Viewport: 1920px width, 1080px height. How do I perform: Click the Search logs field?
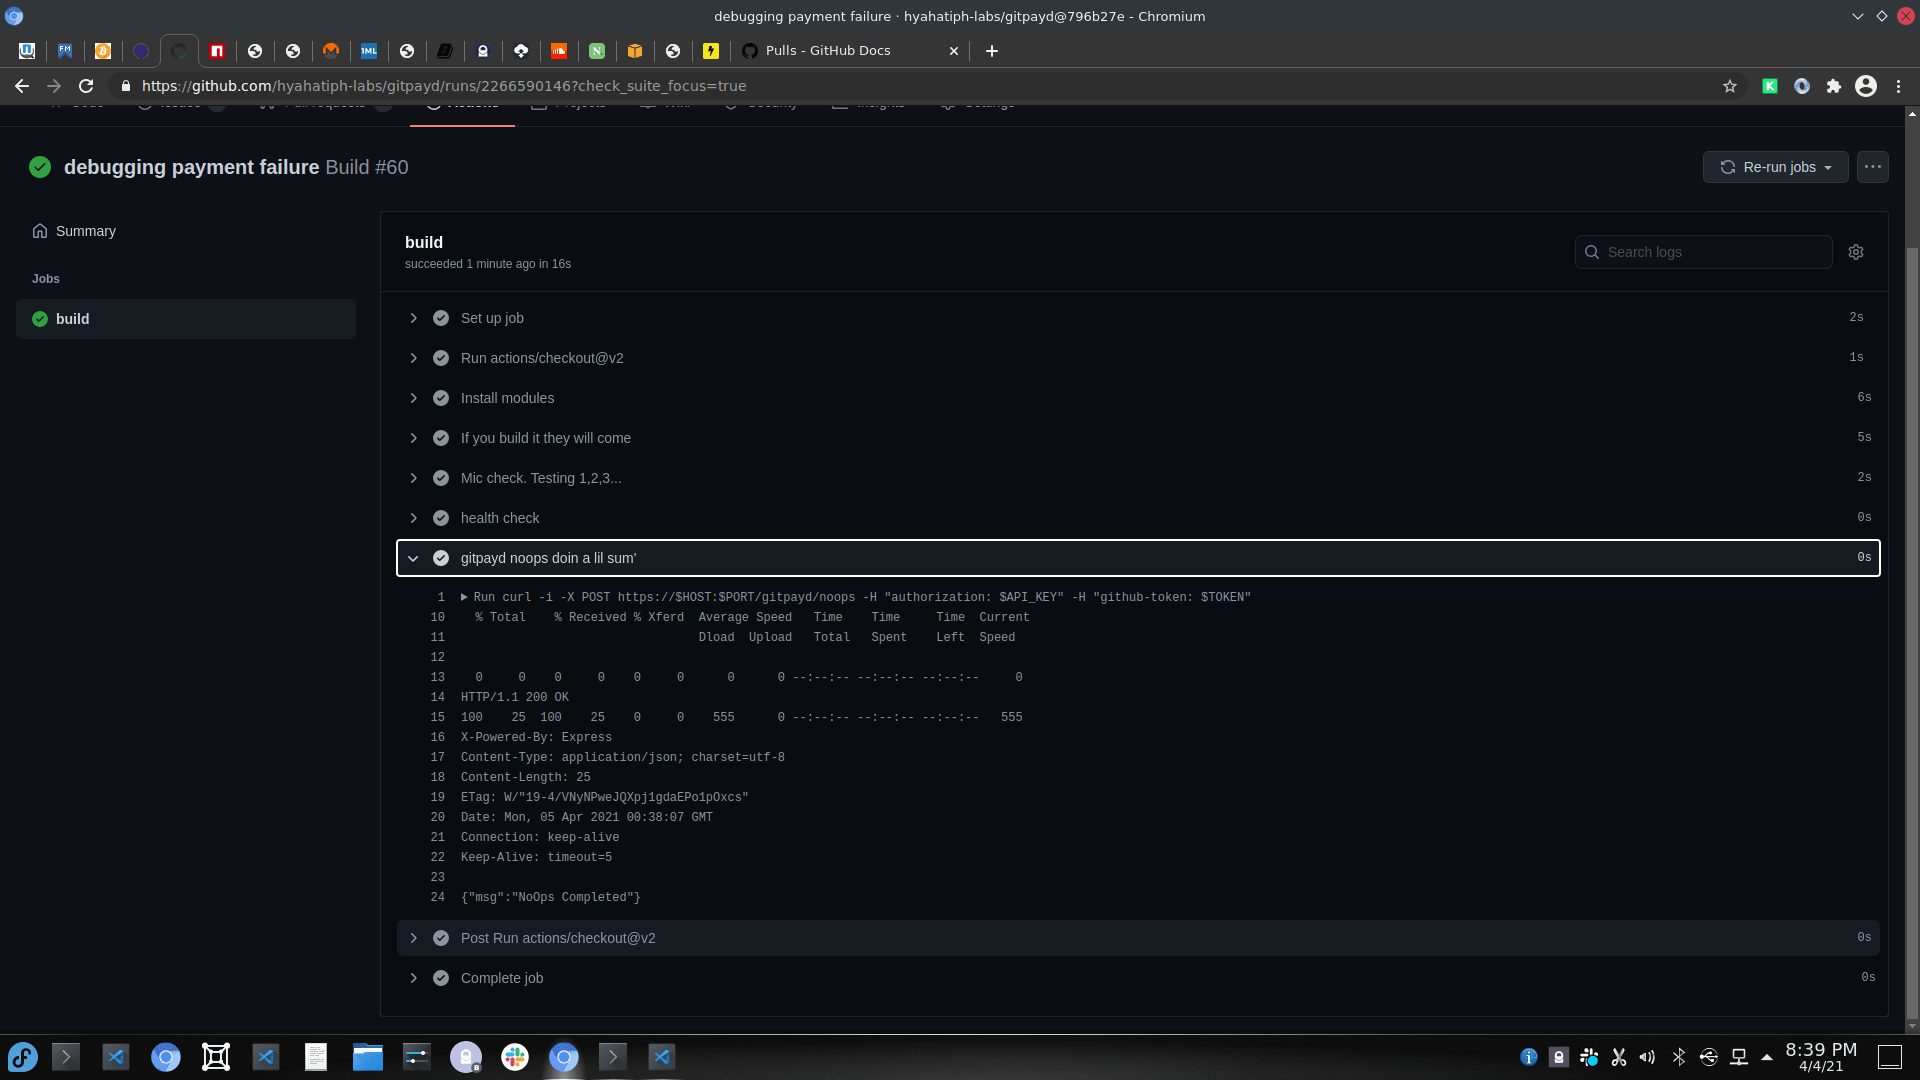click(x=1714, y=252)
